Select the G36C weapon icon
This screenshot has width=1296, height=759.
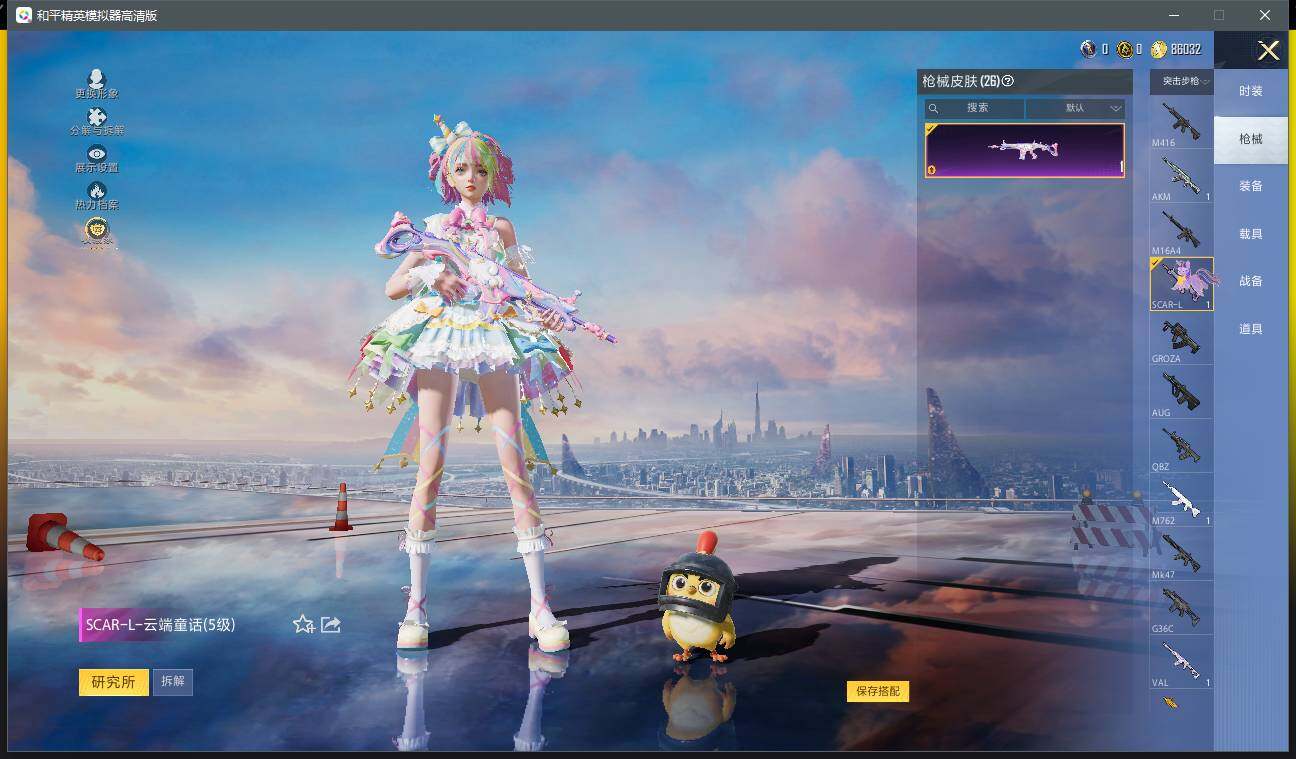pyautogui.click(x=1182, y=608)
